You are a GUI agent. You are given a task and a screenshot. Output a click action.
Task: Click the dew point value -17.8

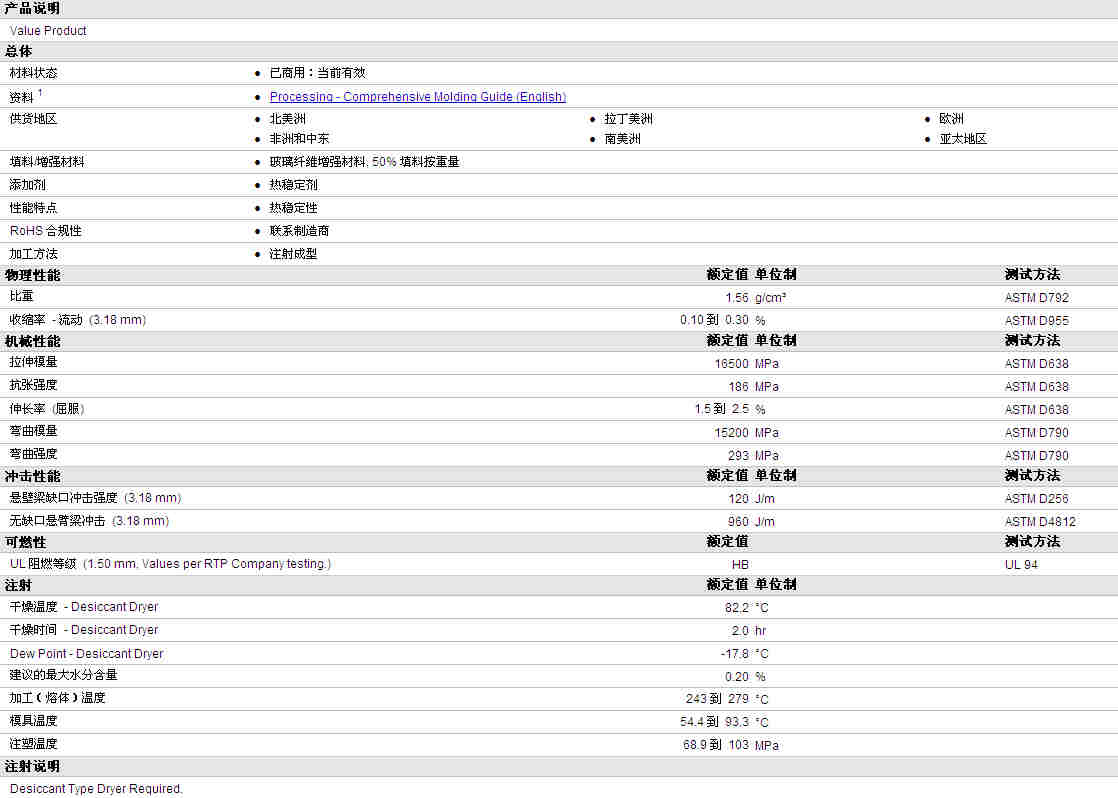[x=734, y=654]
